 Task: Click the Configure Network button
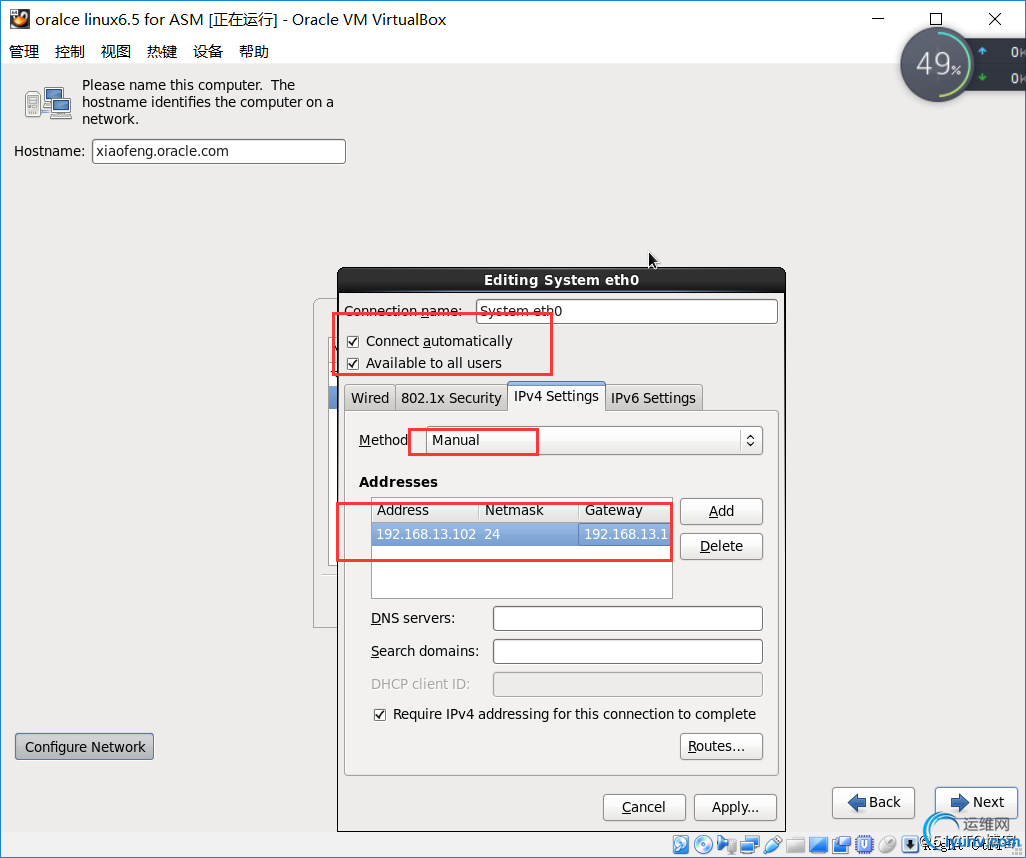click(x=84, y=747)
